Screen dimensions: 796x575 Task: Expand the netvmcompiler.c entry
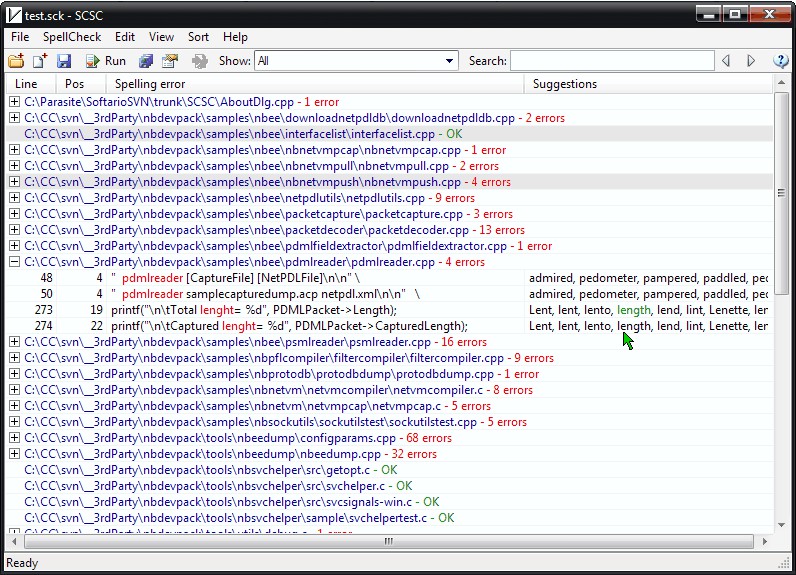[15, 390]
